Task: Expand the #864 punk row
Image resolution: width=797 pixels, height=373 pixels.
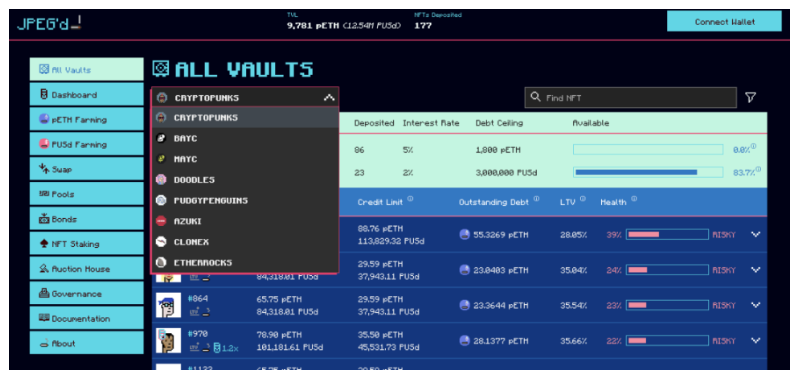Action: tap(755, 305)
